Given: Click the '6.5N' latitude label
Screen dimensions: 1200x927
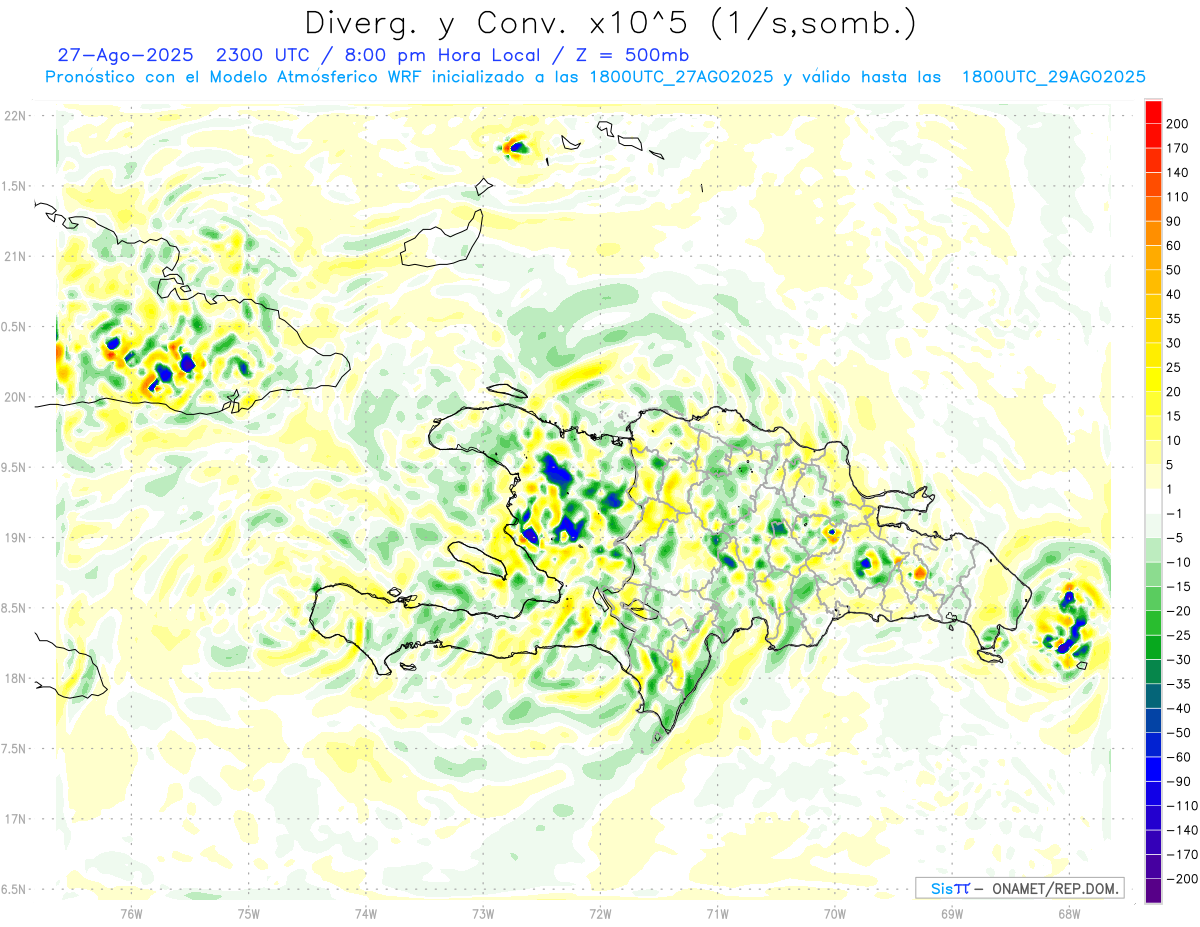Looking at the screenshot, I should pyautogui.click(x=14, y=889).
